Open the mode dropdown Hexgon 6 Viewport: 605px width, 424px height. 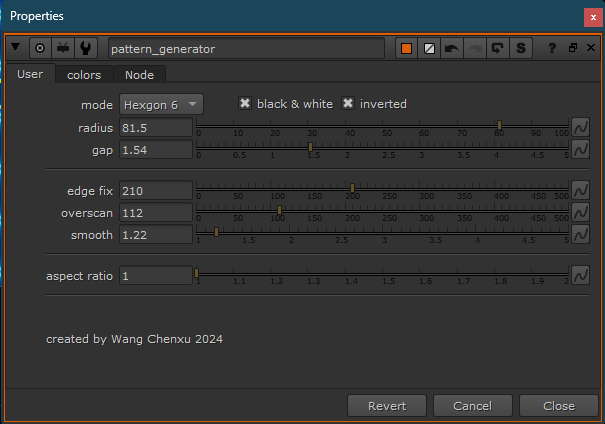pos(161,104)
